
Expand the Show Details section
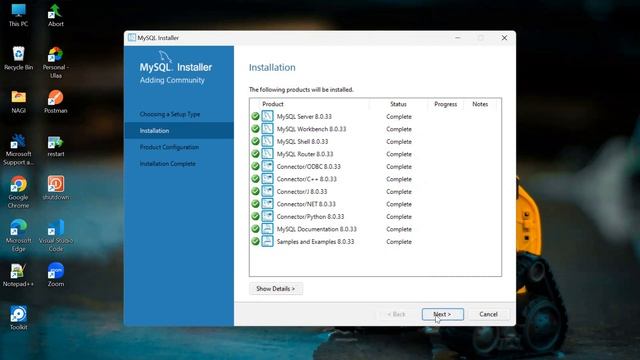pos(276,289)
